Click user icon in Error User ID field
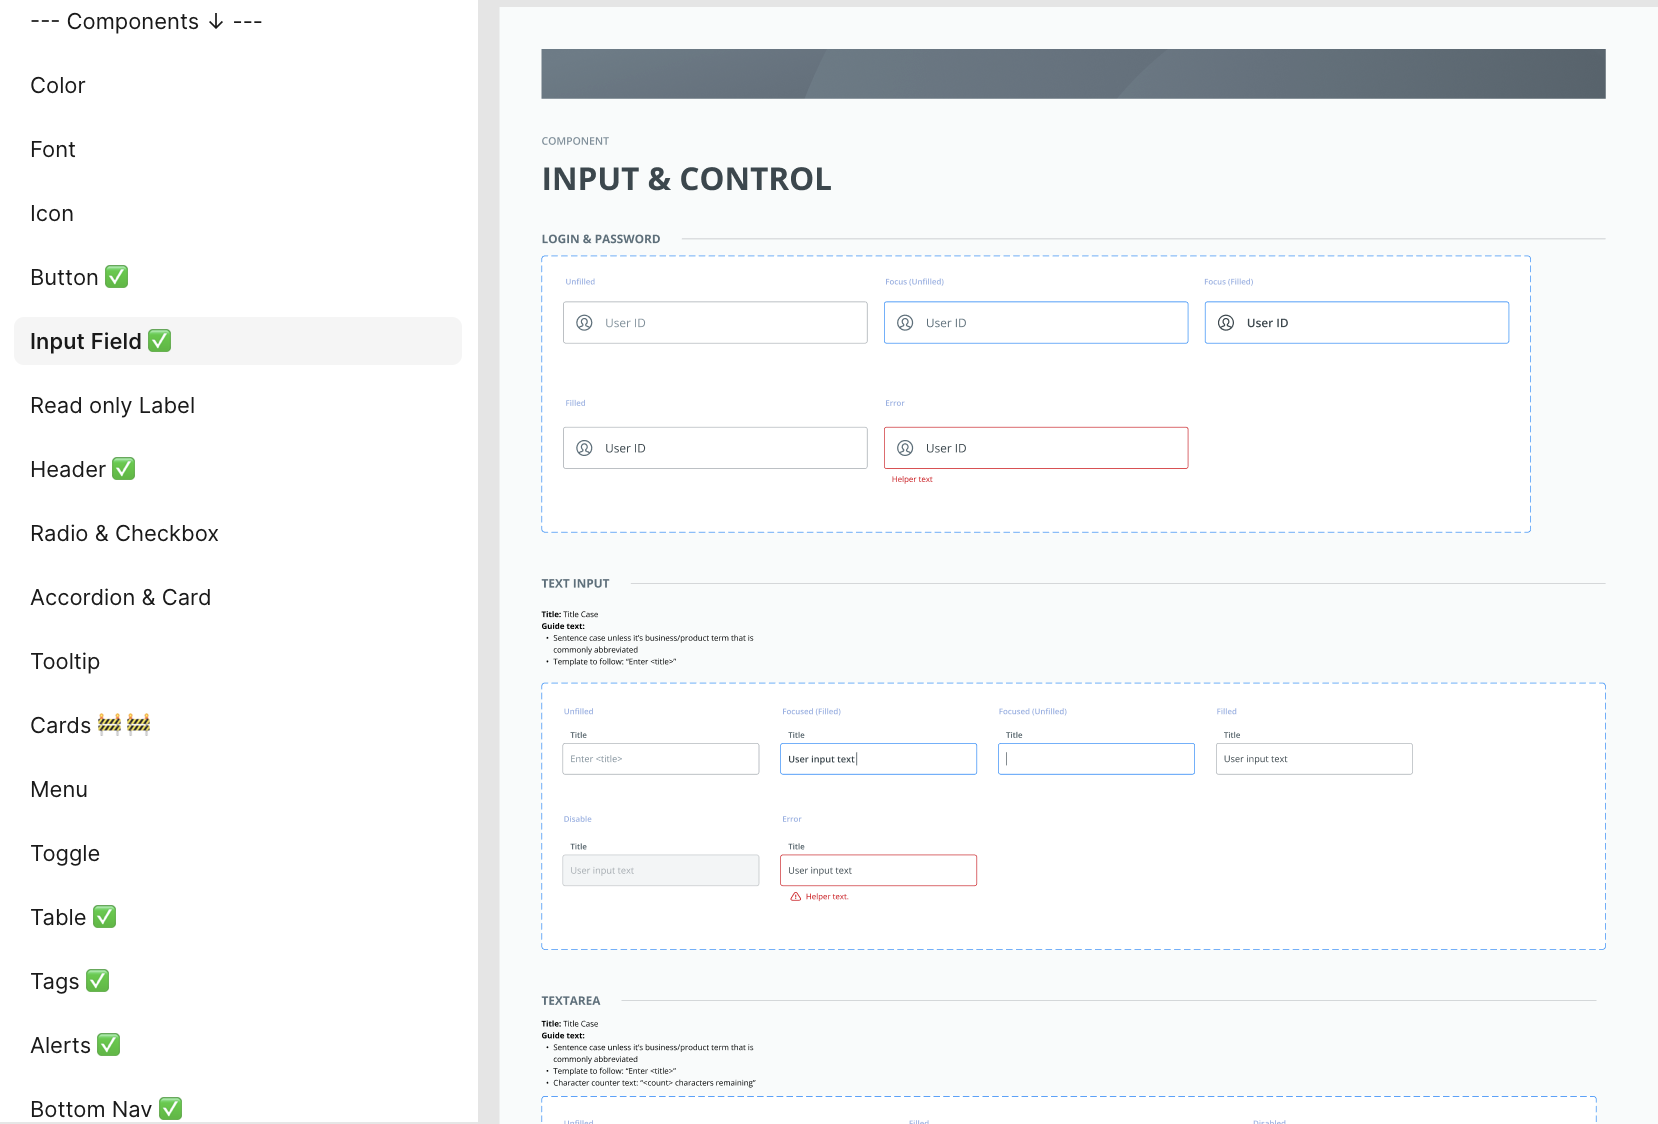 (x=905, y=448)
